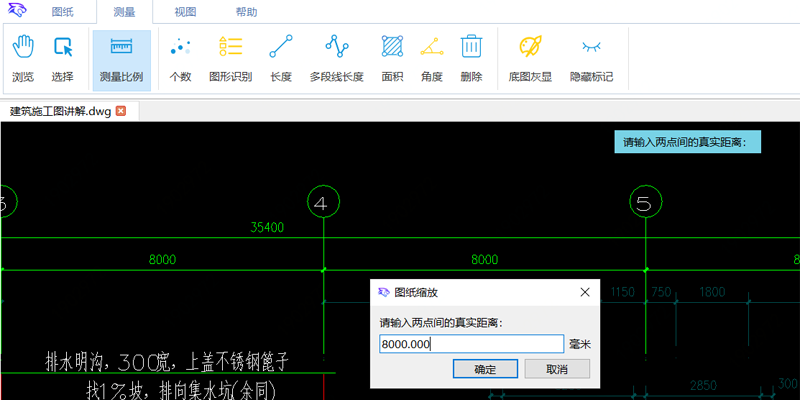This screenshot has height=400, width=800.
Task: Select the 长度 (Length) measurement tool
Action: pos(281,58)
